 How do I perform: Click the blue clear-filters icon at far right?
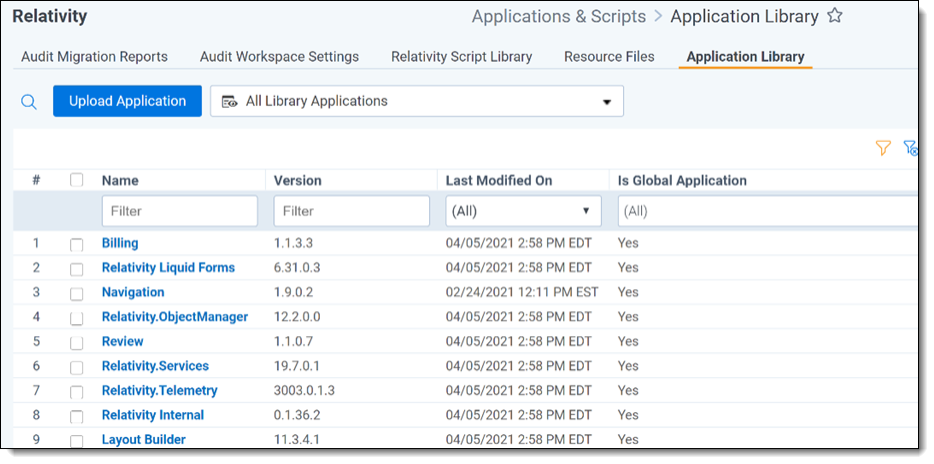910,148
